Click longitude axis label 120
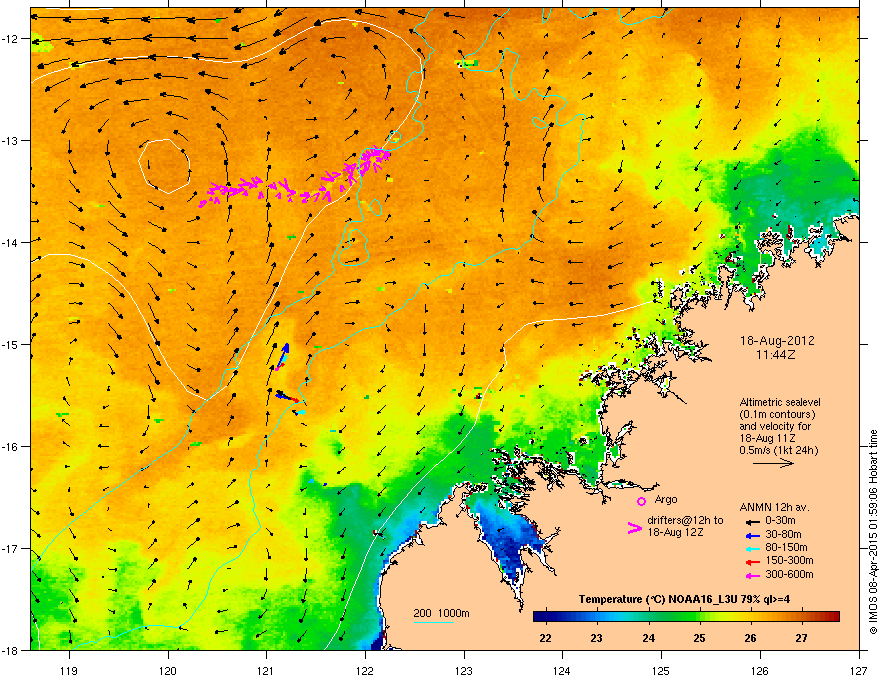Image resolution: width=880 pixels, height=680 pixels. pos(168,671)
